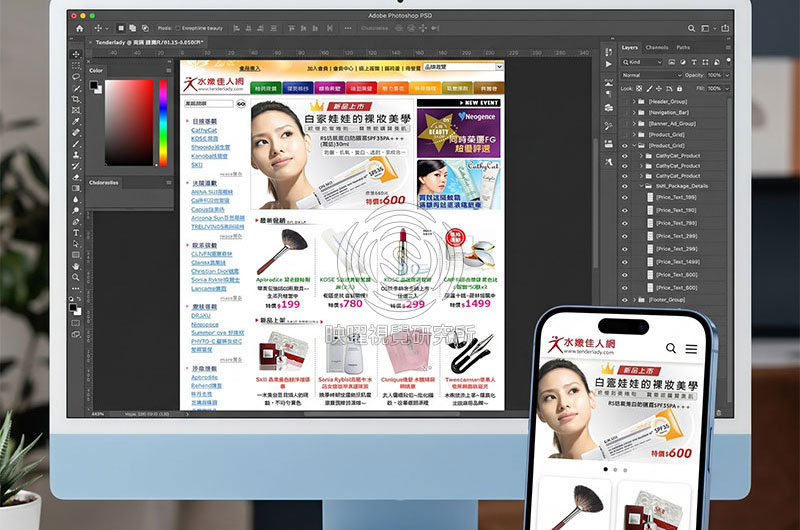Click the SKII link in sidebar
This screenshot has width=800, height=530.
[197, 165]
